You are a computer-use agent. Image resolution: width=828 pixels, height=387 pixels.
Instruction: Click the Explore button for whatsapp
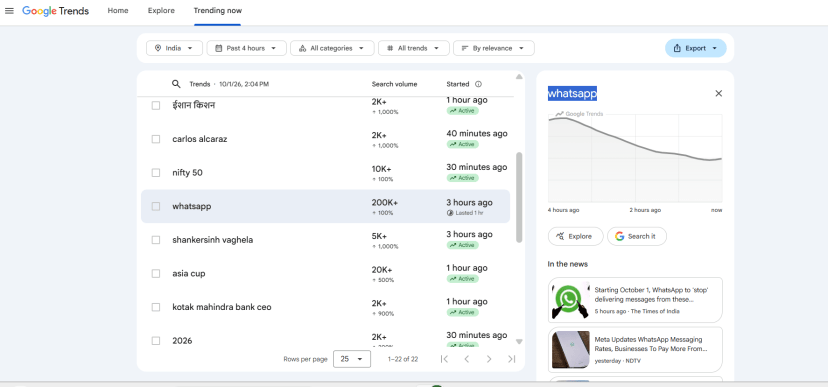click(575, 237)
